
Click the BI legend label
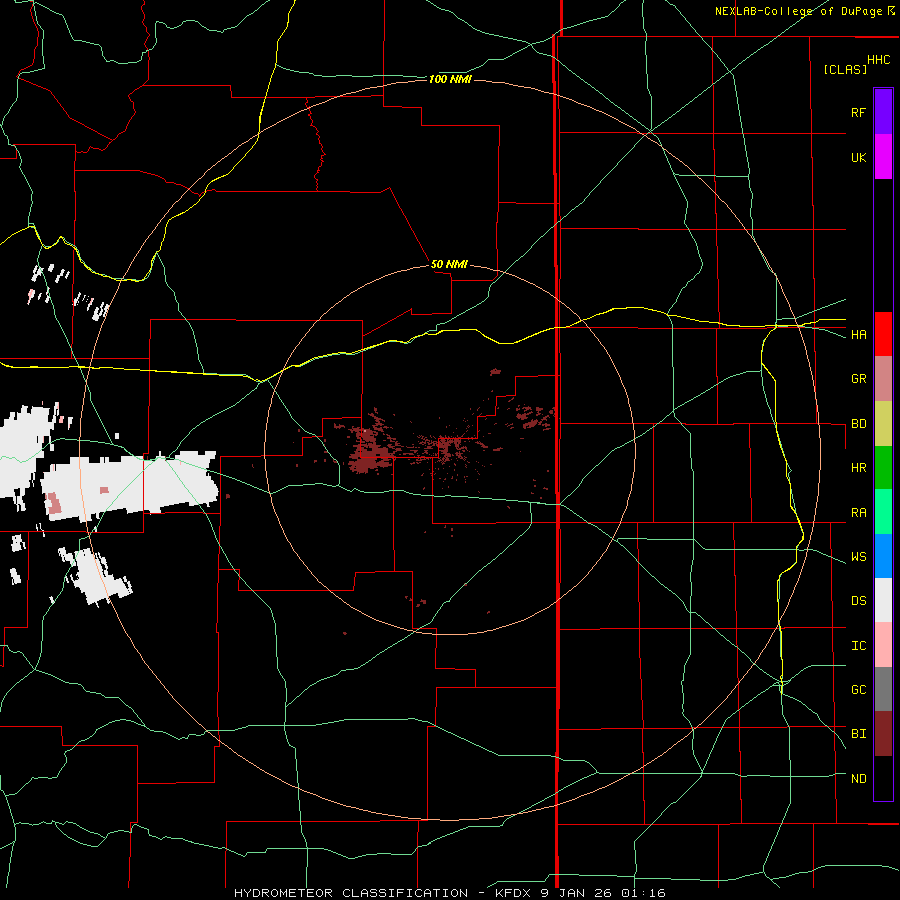coord(858,734)
